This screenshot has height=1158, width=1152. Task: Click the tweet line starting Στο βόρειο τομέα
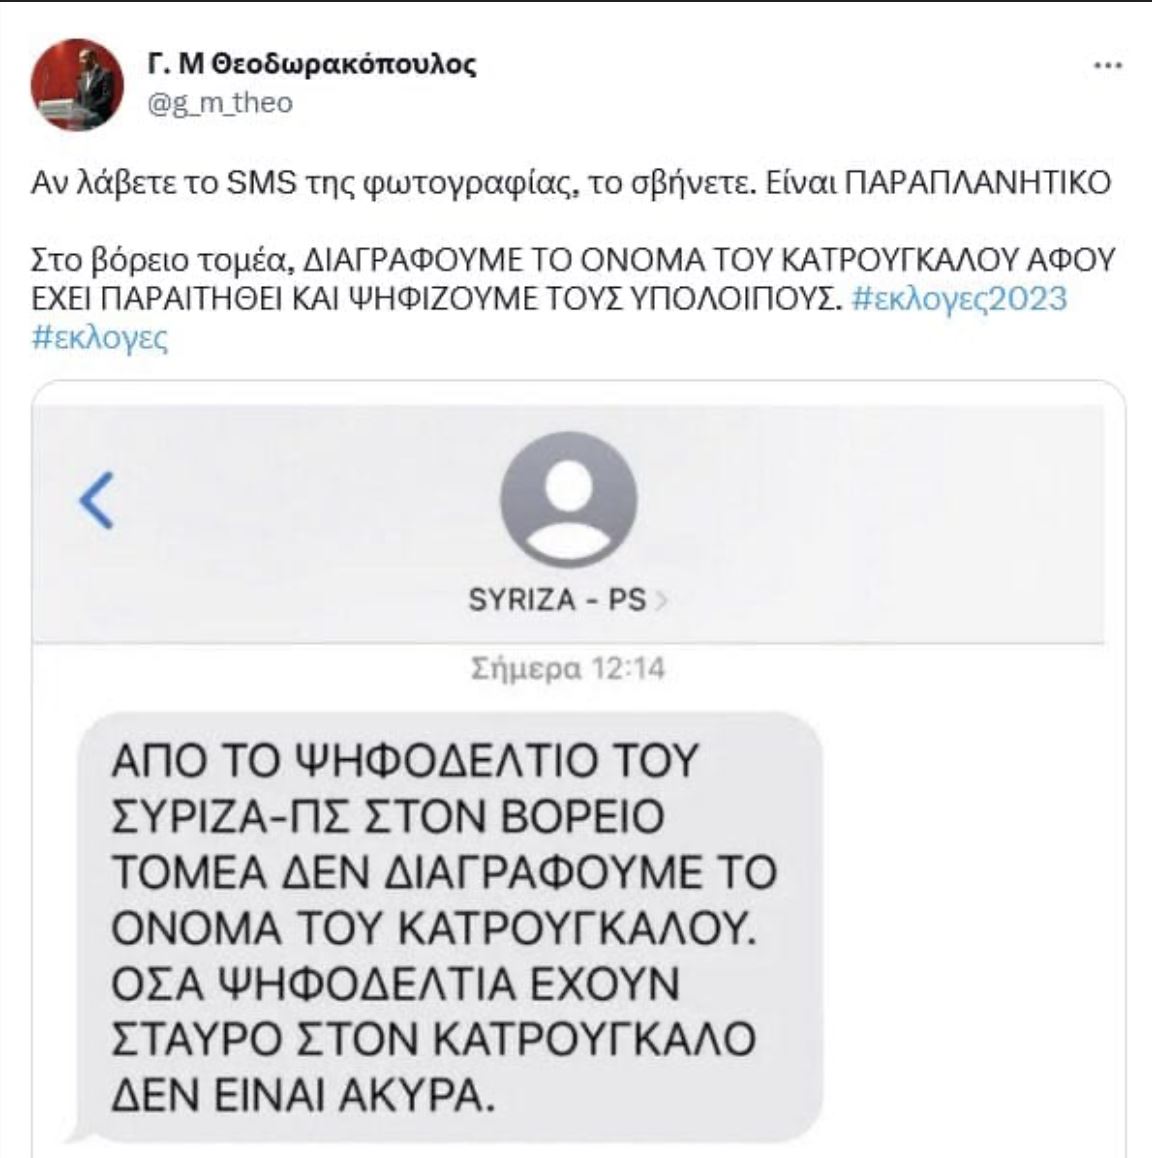coord(572,259)
